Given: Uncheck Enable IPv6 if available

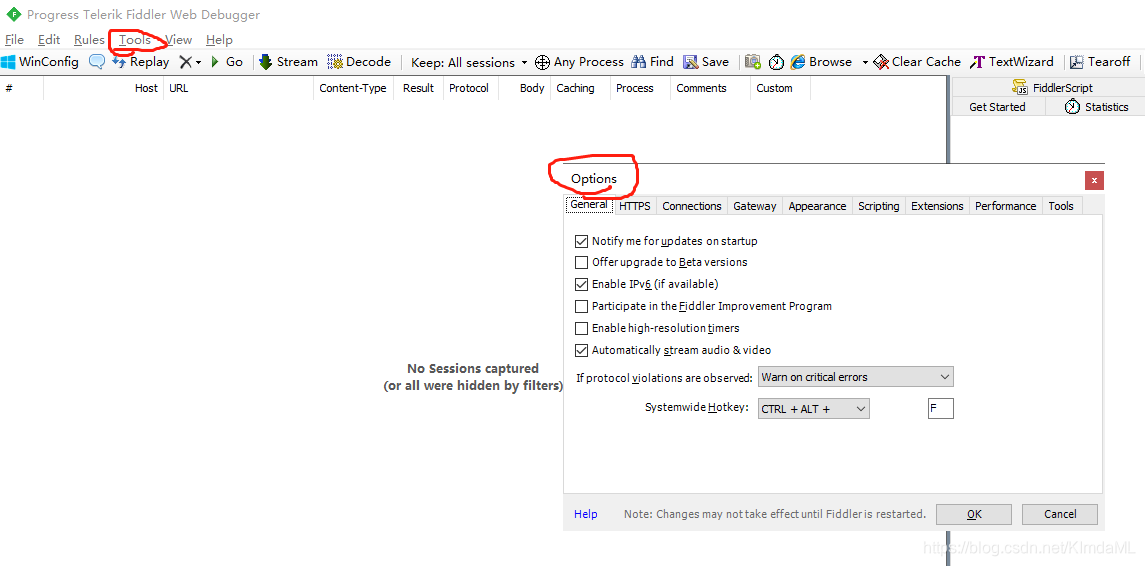Looking at the screenshot, I should click(581, 284).
